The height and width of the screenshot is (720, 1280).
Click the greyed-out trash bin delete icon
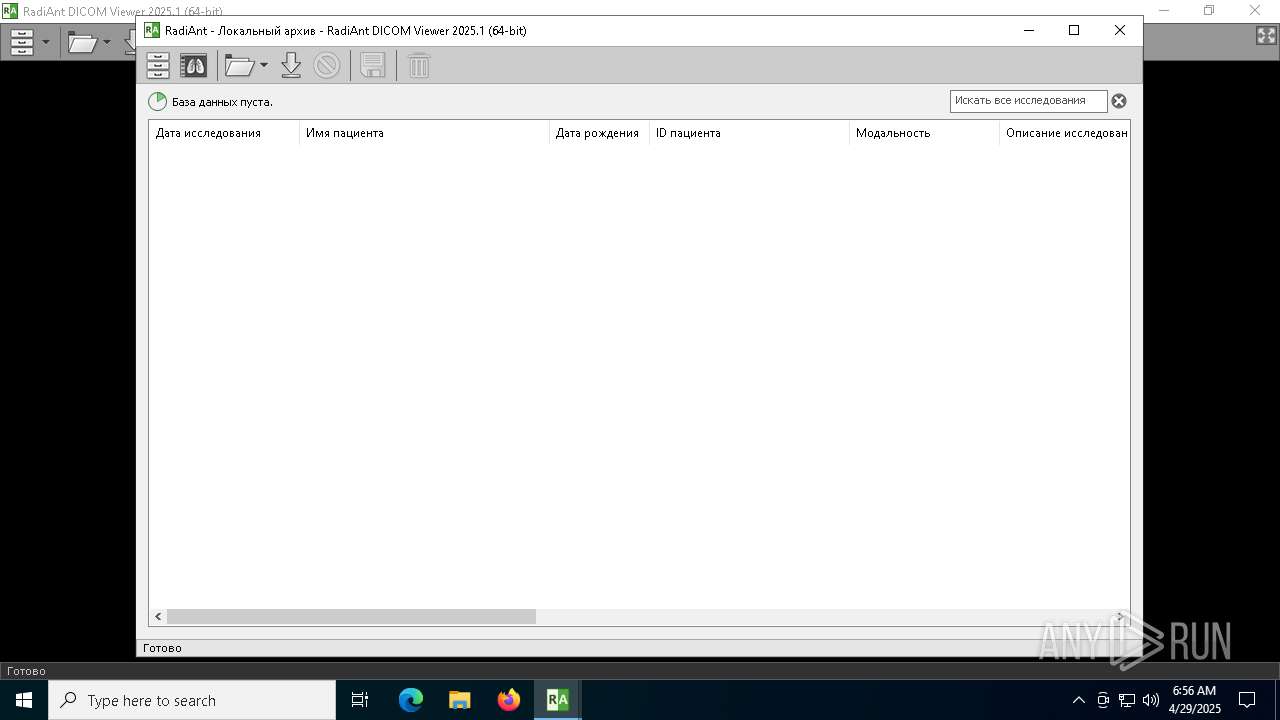point(419,66)
